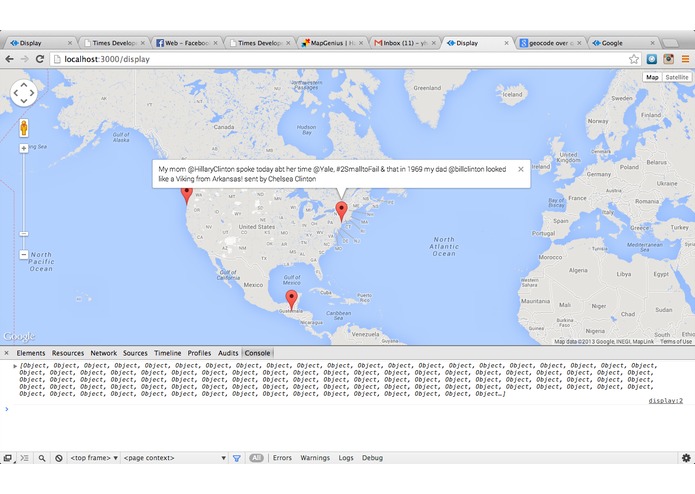Zoom in with map plus button

click(24, 148)
